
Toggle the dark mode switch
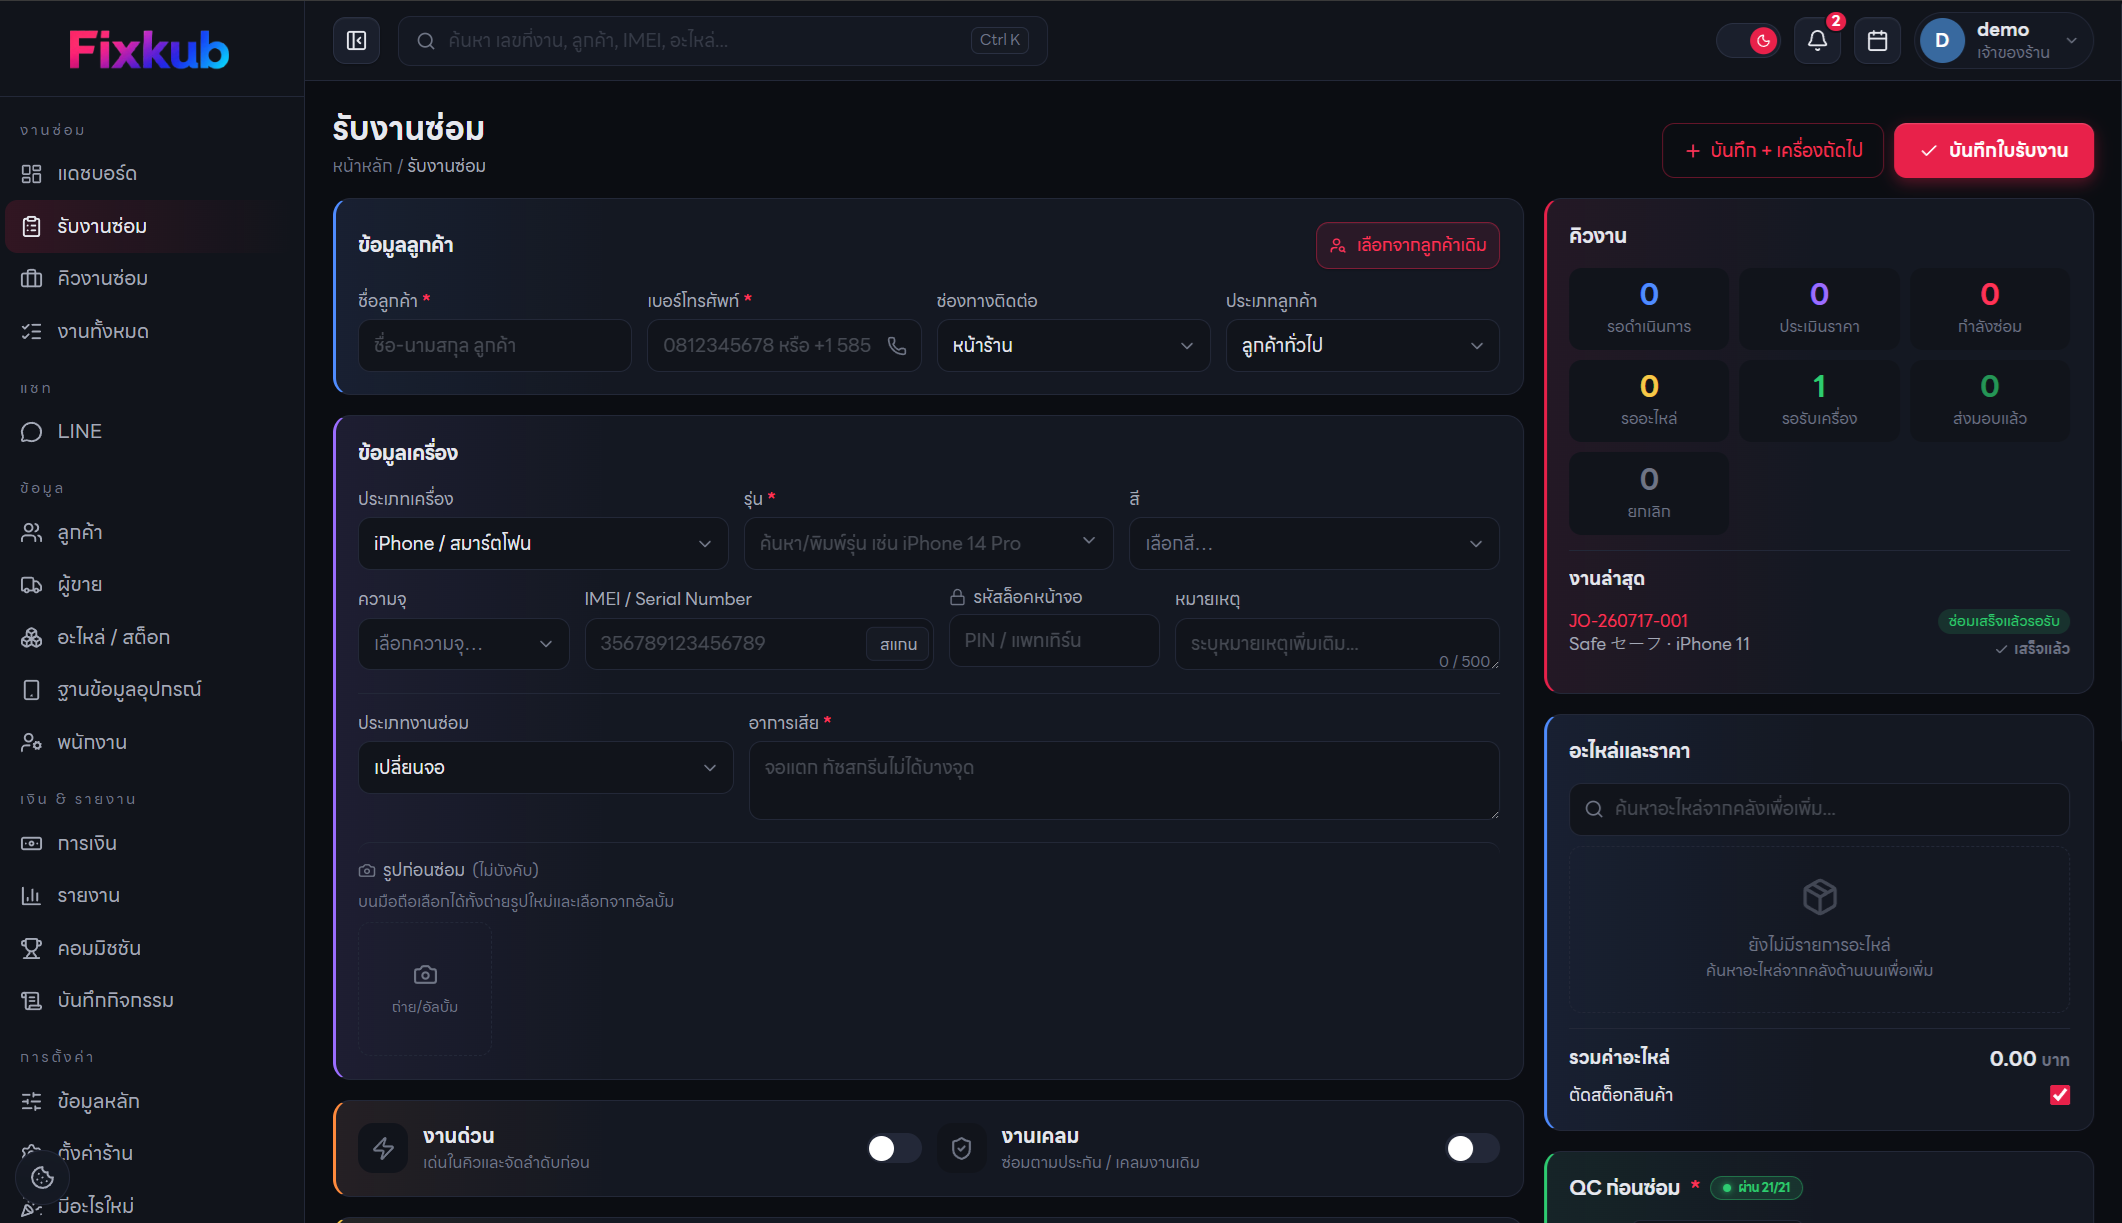(x=1749, y=41)
